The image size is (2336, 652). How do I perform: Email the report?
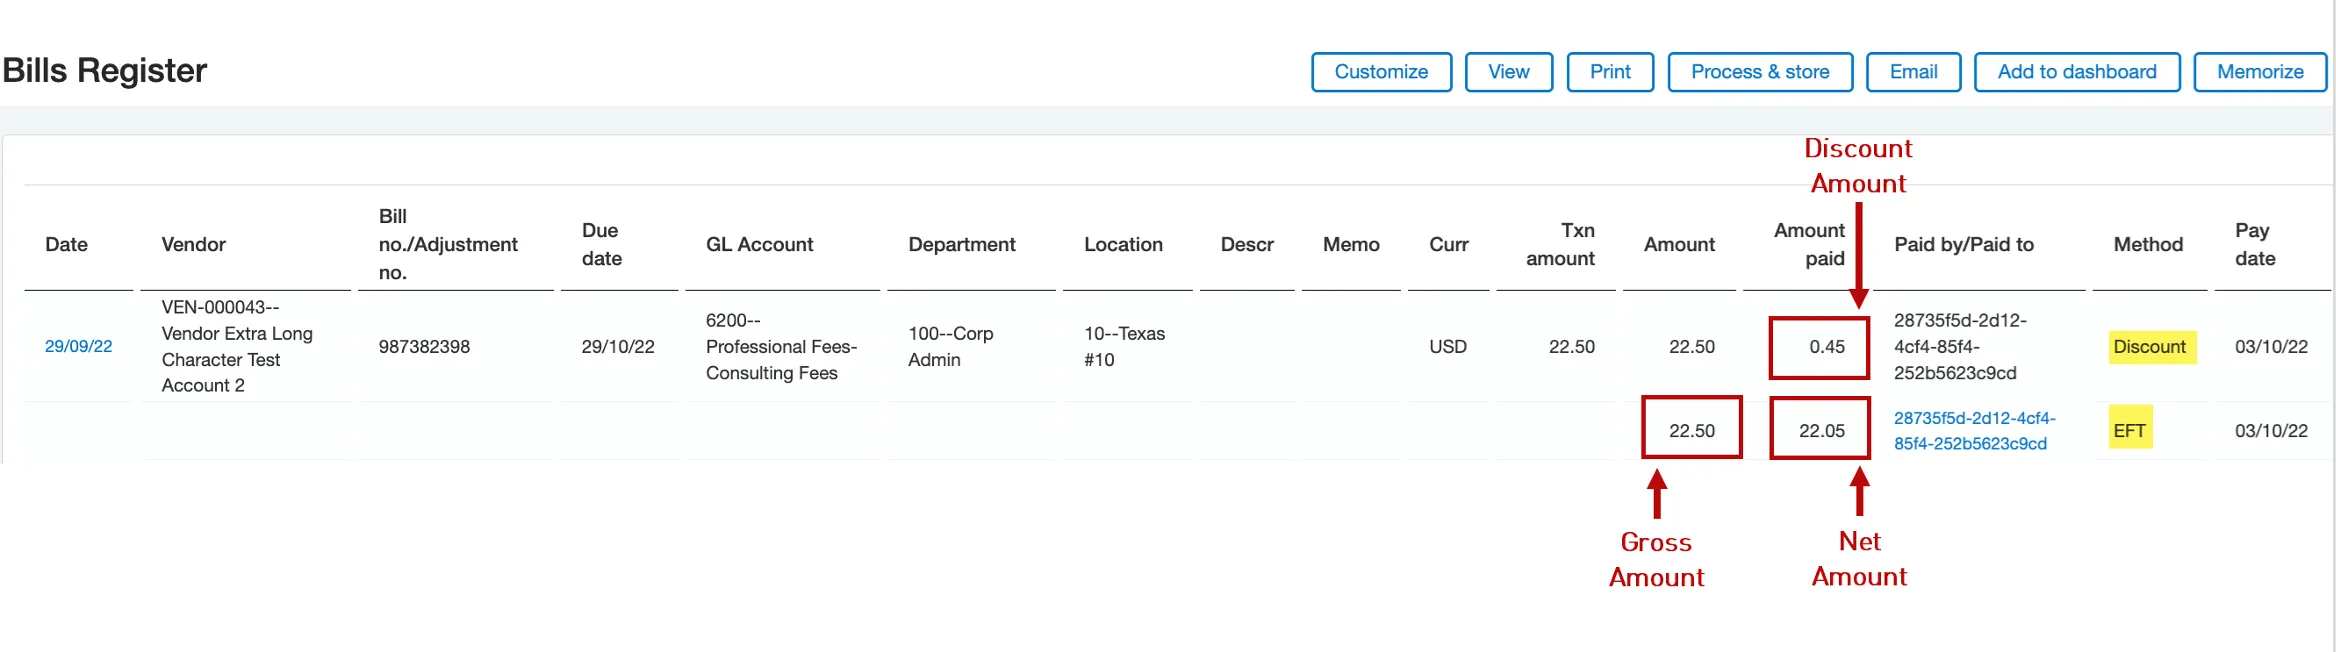(1913, 72)
